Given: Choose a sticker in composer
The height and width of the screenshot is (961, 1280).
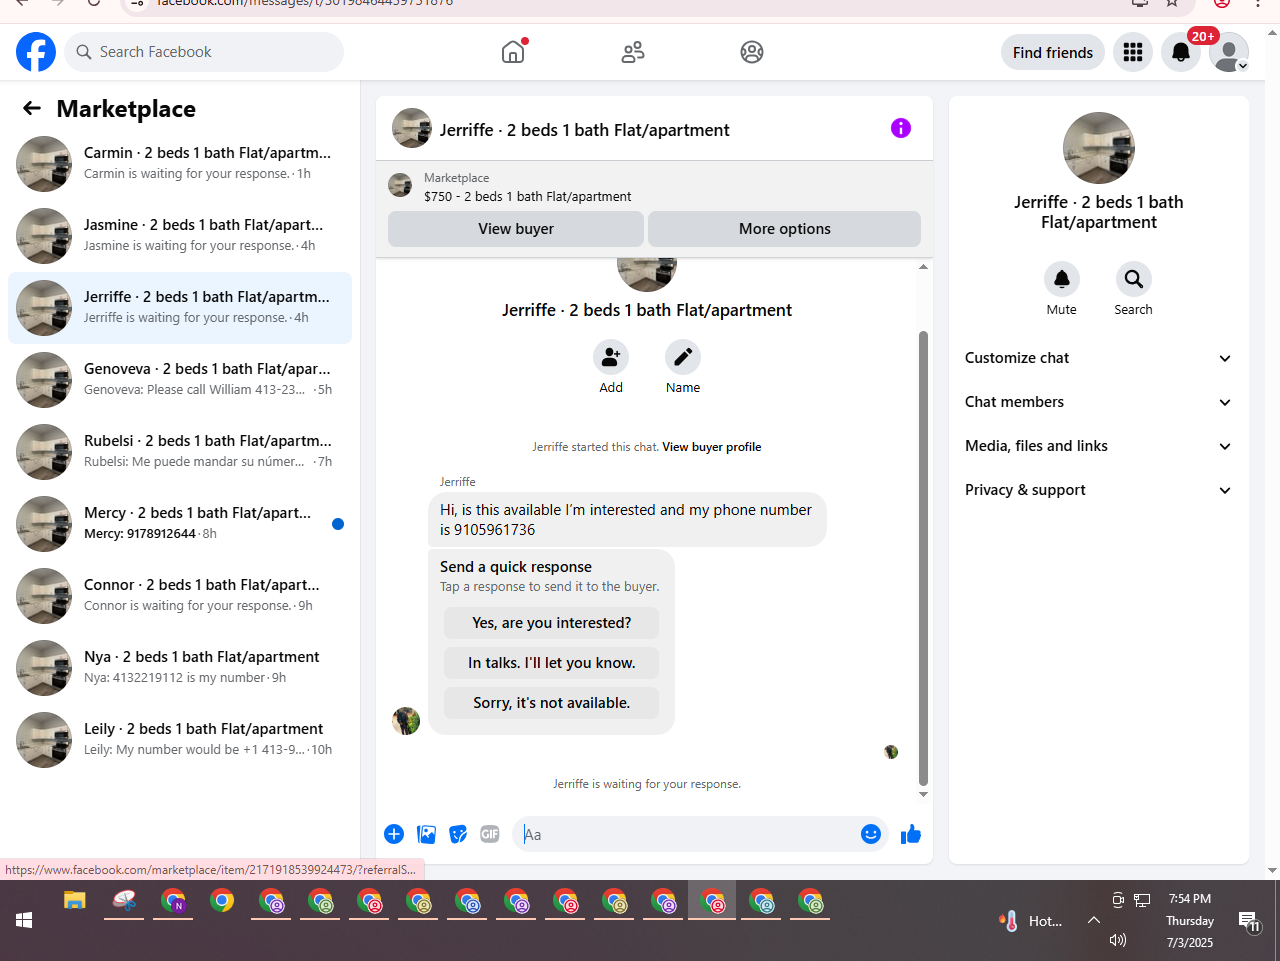Looking at the screenshot, I should point(458,834).
